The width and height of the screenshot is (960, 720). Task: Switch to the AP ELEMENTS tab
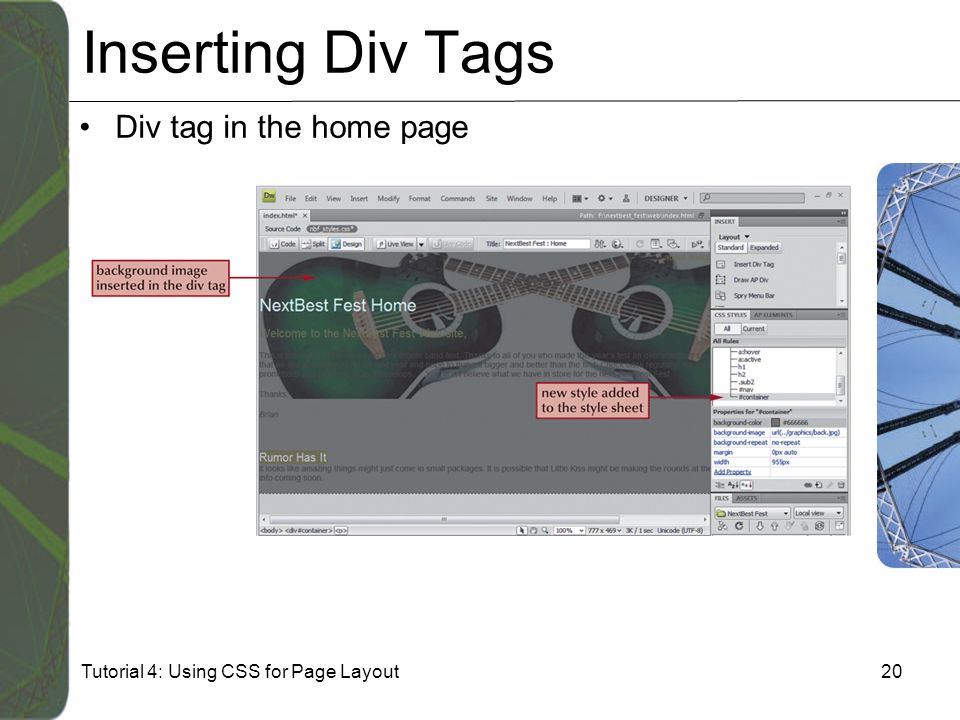[773, 315]
